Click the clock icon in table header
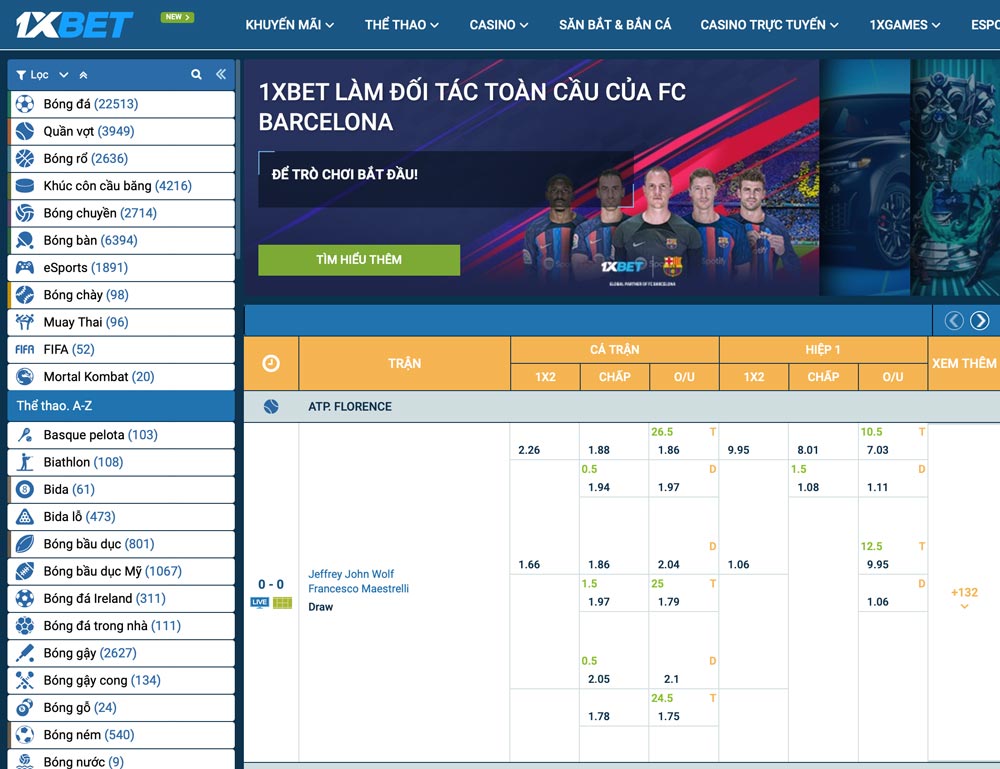1000x769 pixels. (271, 363)
